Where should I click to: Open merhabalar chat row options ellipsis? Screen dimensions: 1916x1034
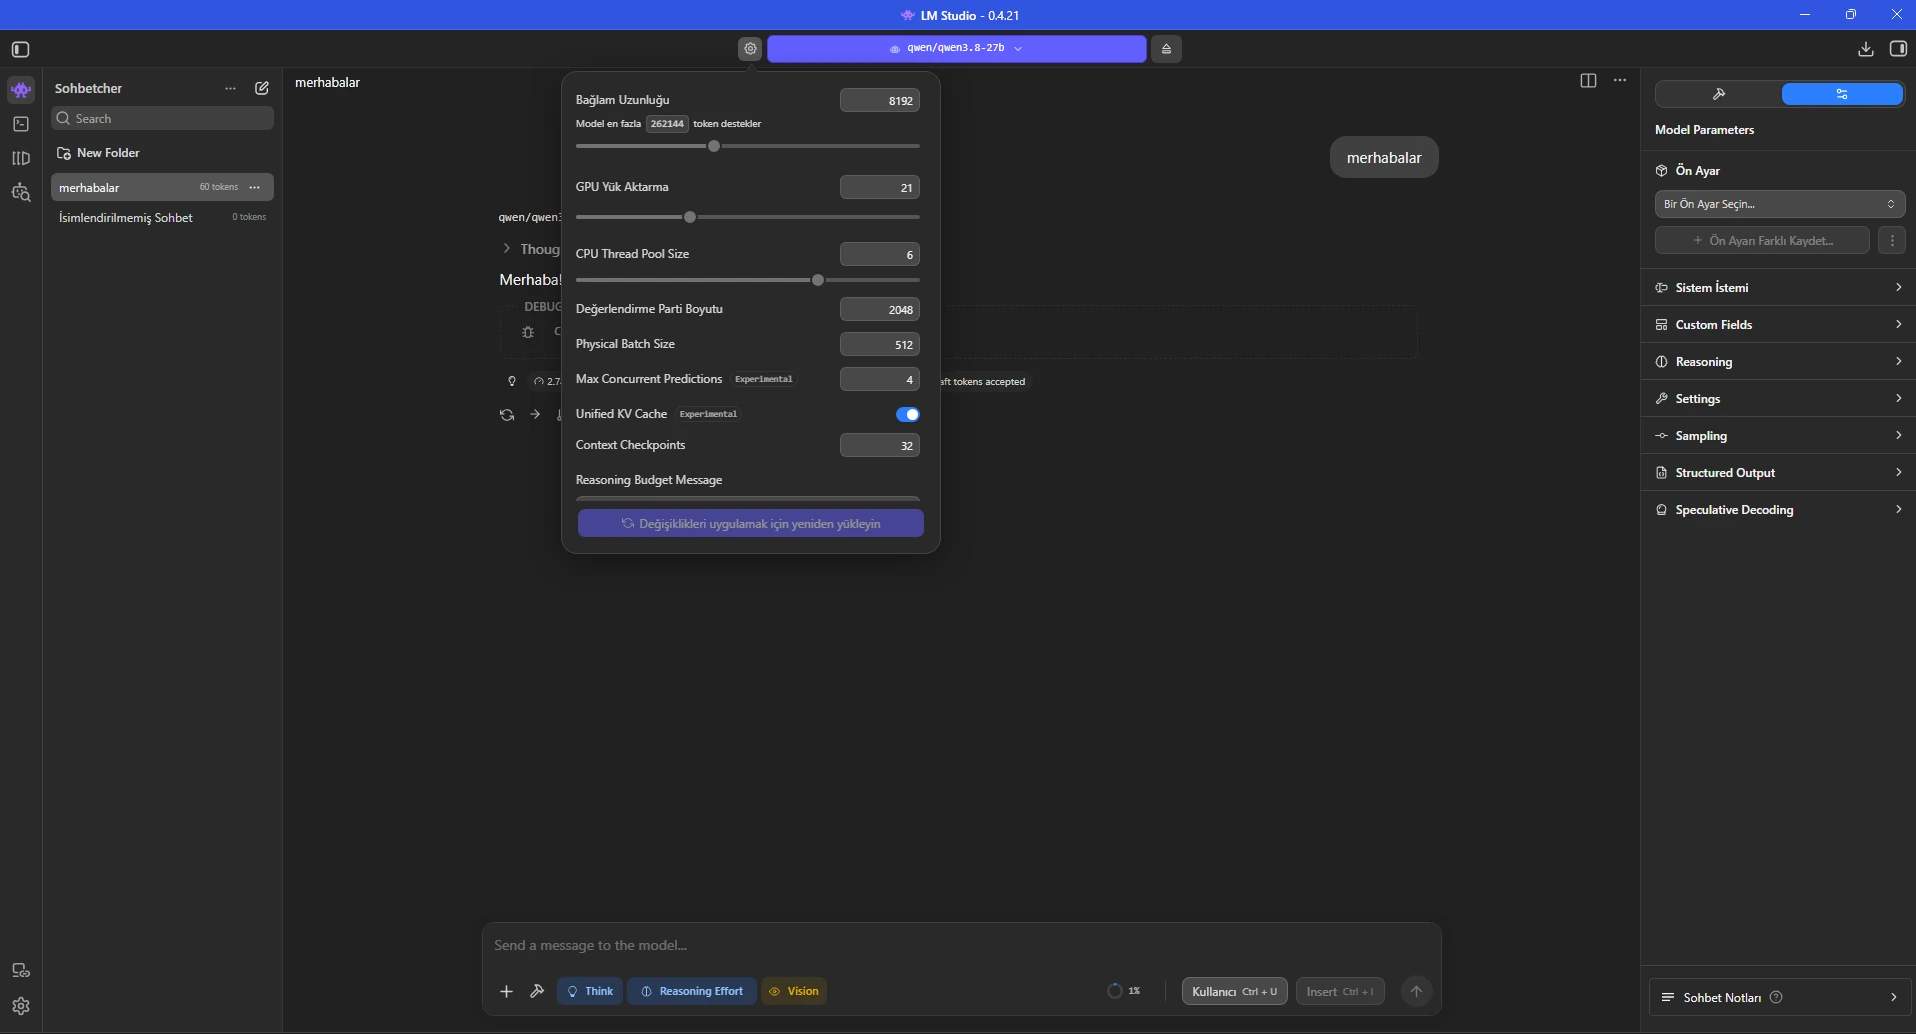(255, 187)
